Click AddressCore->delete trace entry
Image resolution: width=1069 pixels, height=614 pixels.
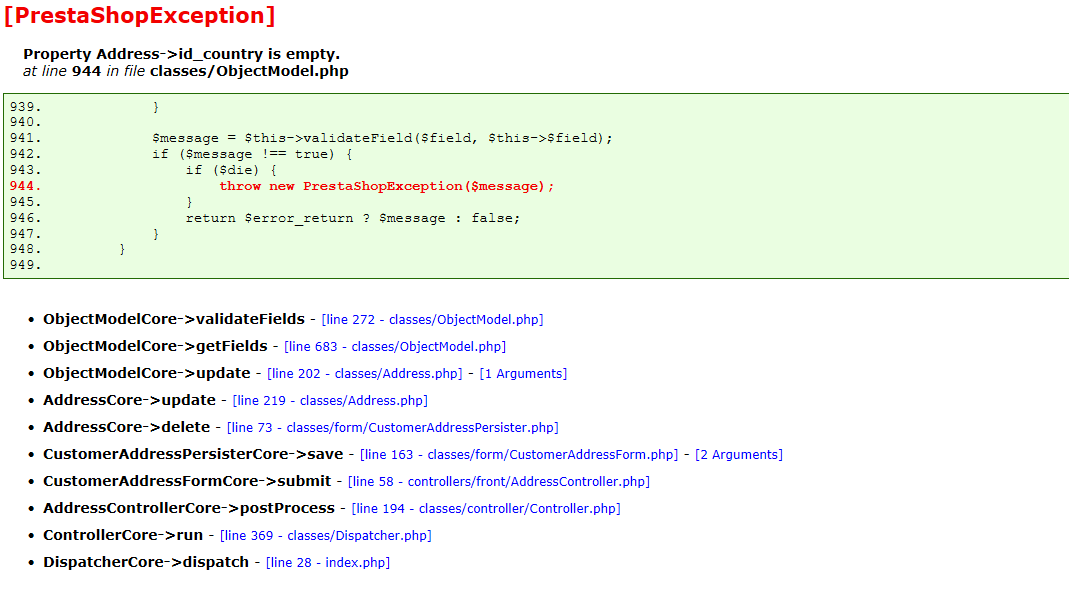pyautogui.click(x=127, y=427)
